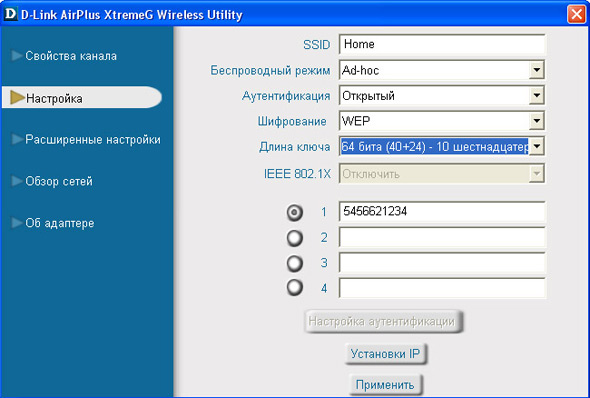Expand the Длина ключа dropdown arrow

(x=537, y=146)
